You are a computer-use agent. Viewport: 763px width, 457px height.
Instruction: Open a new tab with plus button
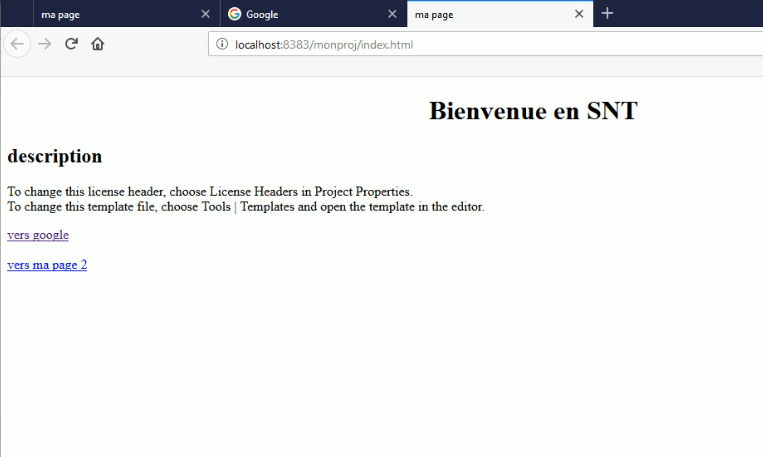(x=607, y=14)
